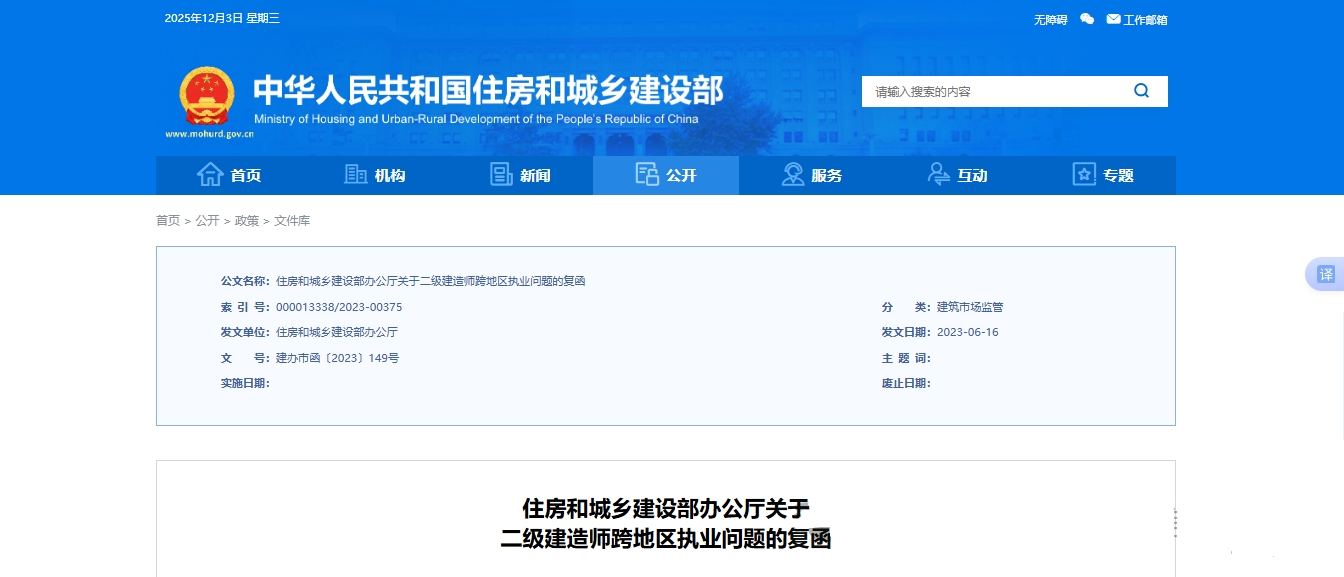
Task: Open the 公开 navigation tab
Action: (666, 175)
